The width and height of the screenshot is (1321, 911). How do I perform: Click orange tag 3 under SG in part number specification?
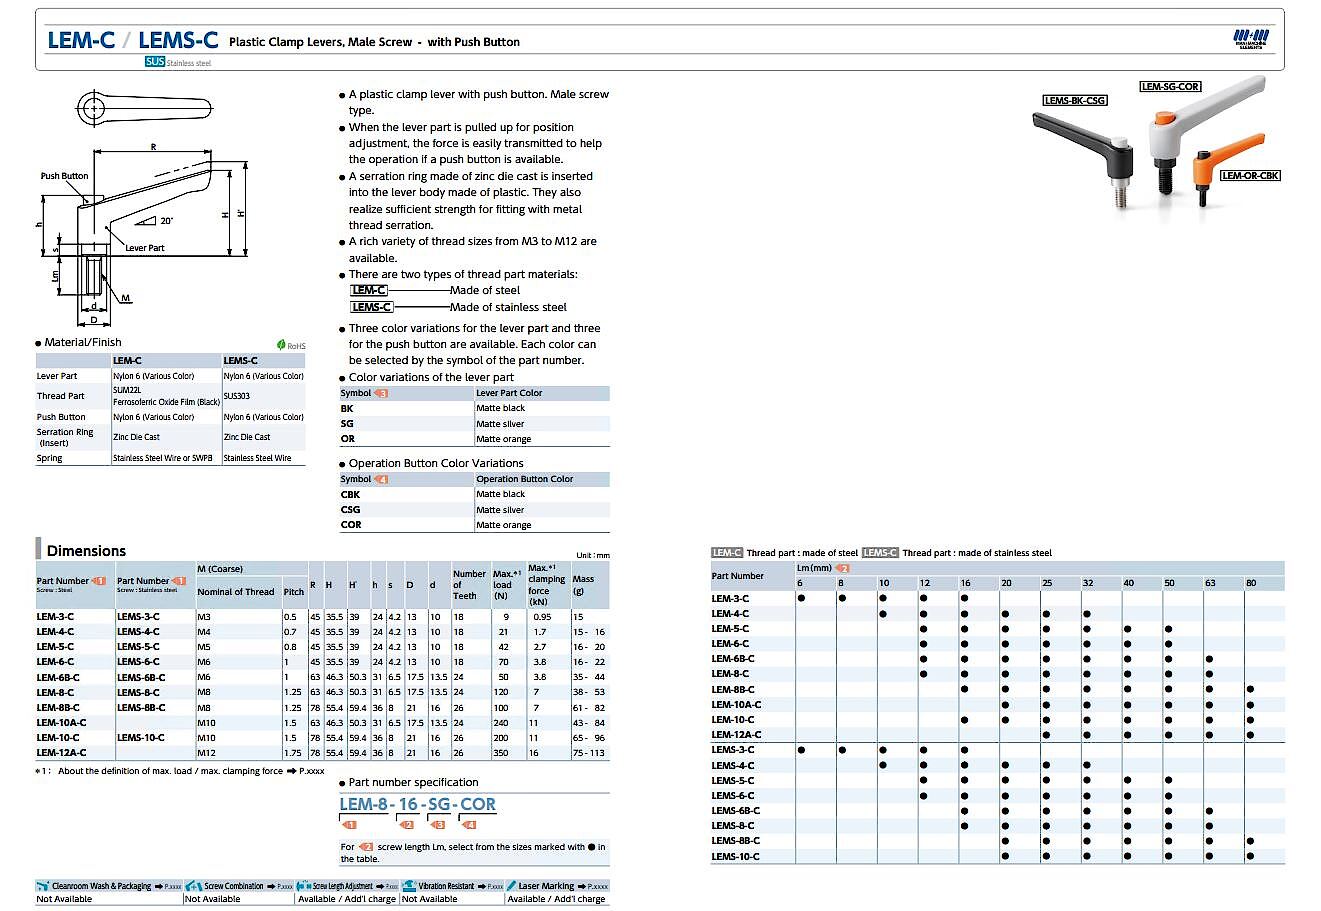click(438, 825)
